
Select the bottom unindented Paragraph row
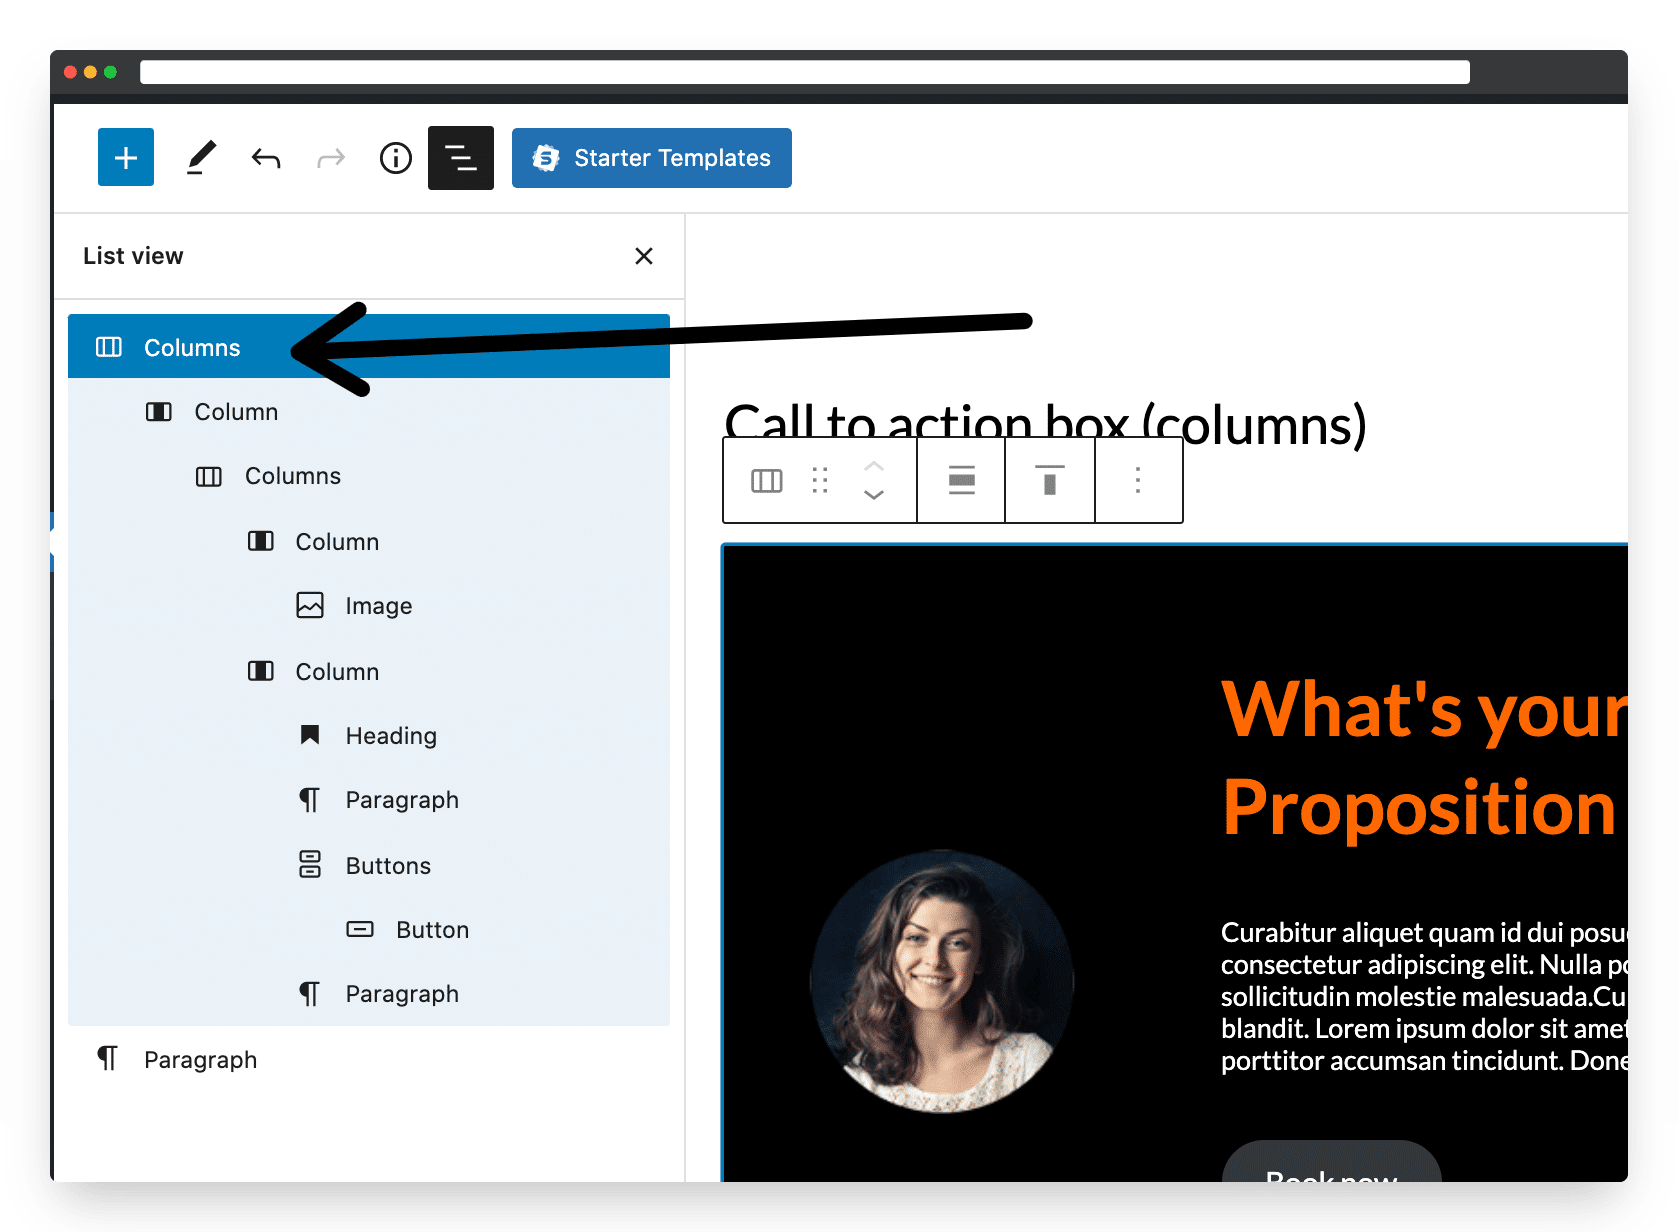(369, 1059)
